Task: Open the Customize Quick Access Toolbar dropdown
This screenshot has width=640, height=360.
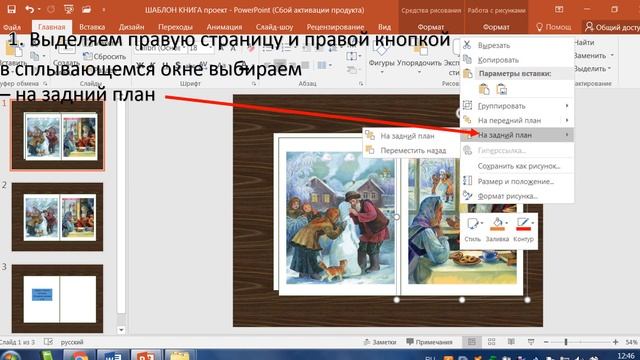Action: point(103,10)
